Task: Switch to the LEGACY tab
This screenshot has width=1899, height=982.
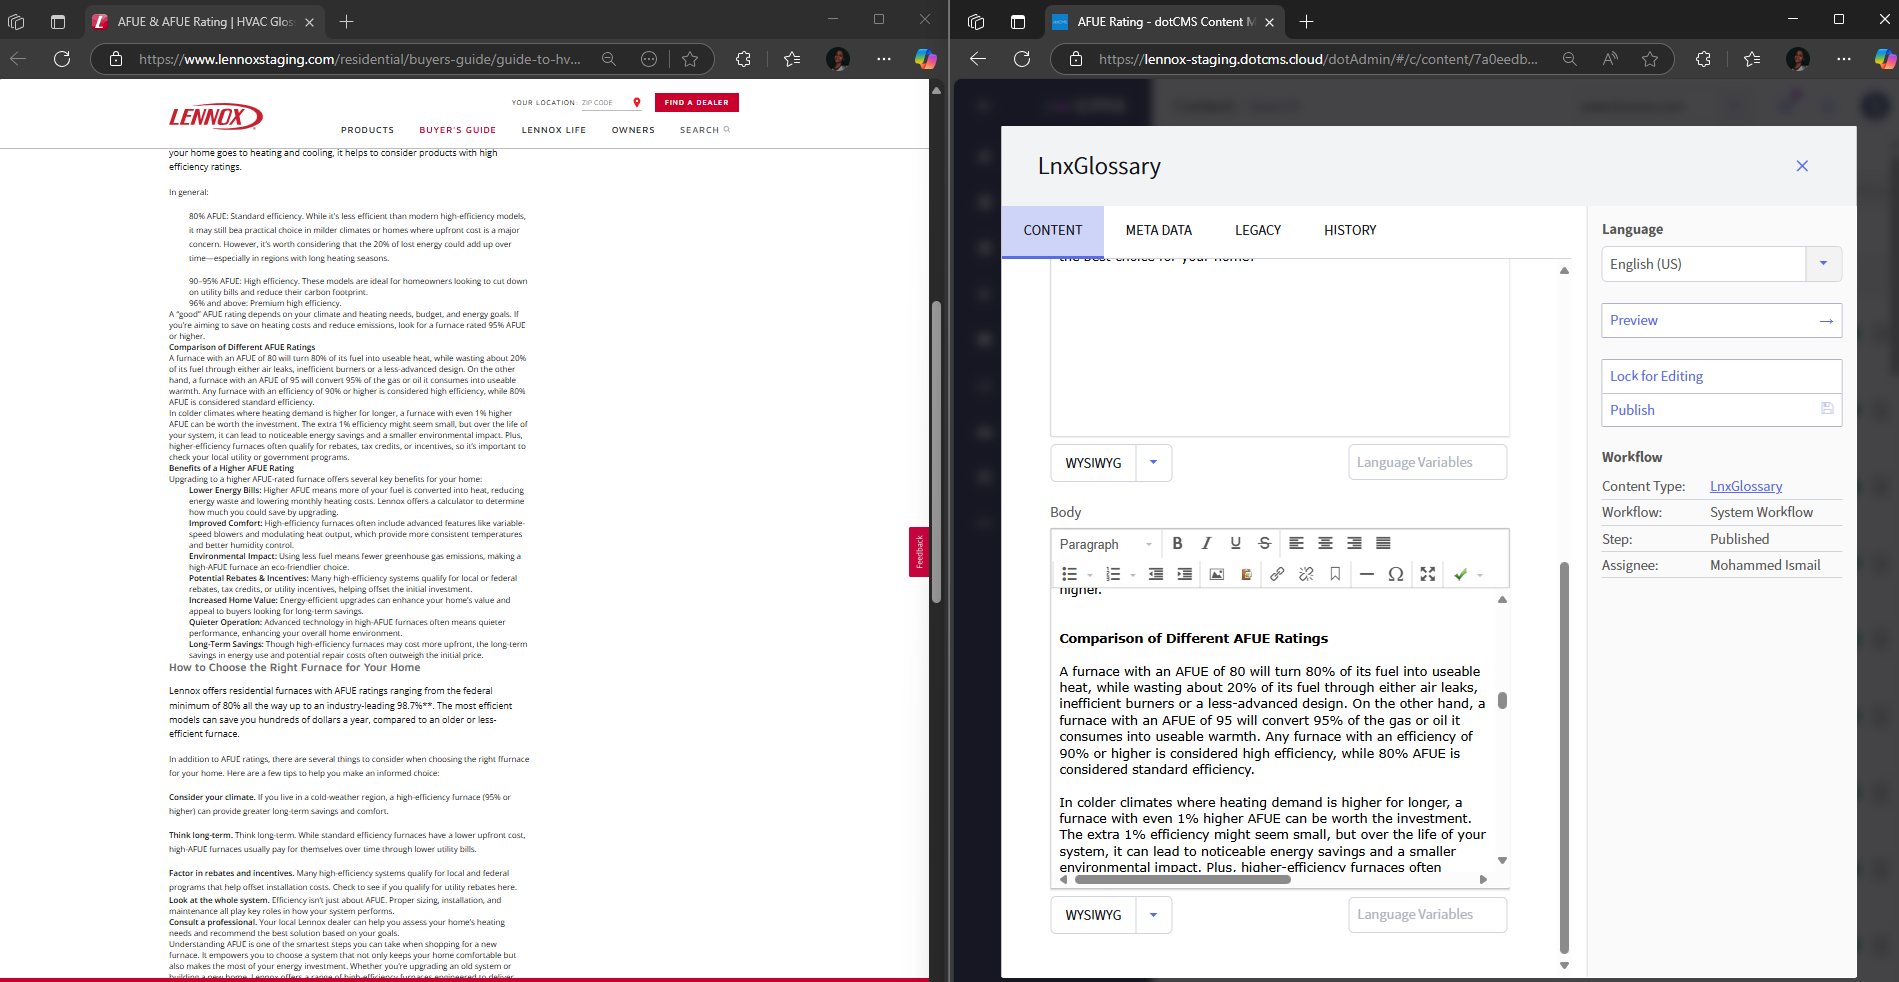Action: click(1258, 230)
